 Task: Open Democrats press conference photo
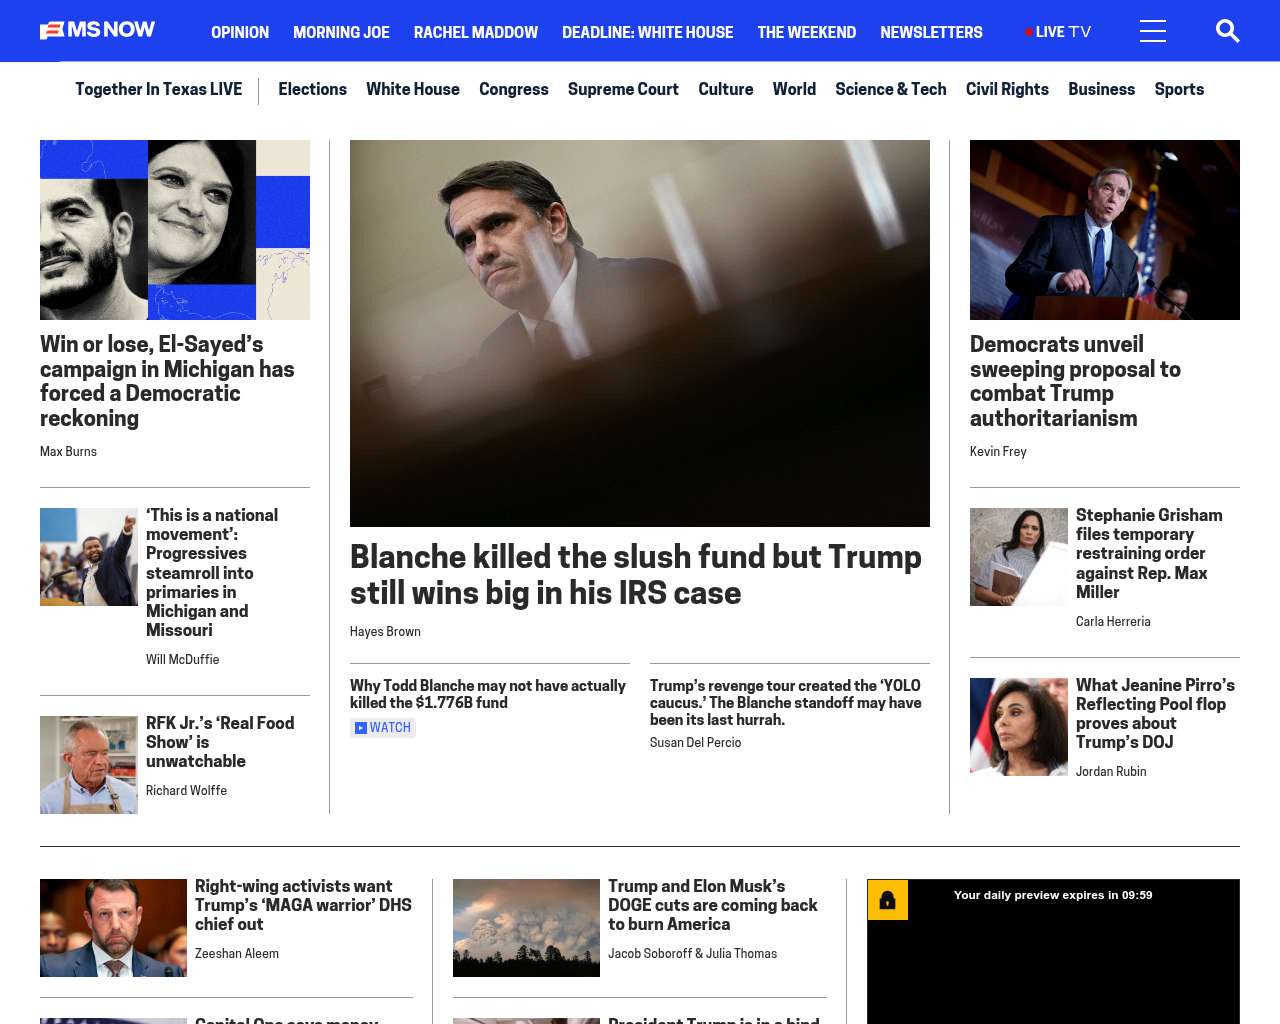[1105, 230]
